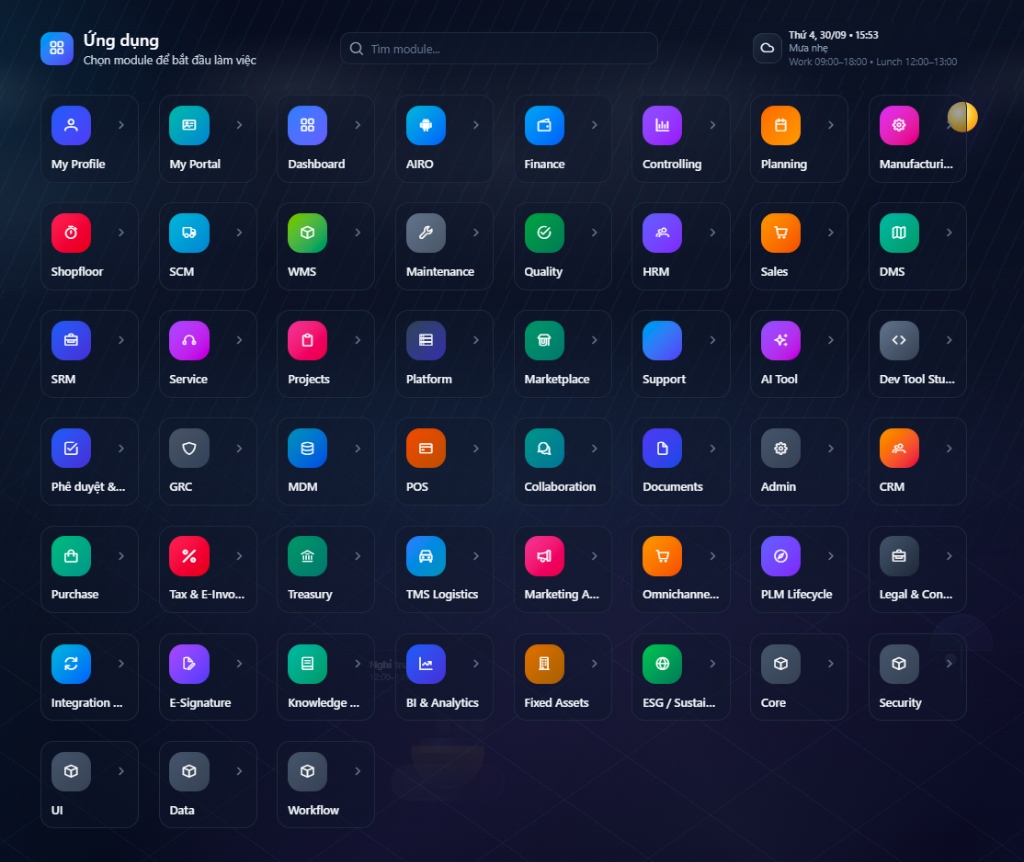Viewport: 1024px width, 862px height.
Task: Open the Treasury bank icon
Action: pyautogui.click(x=308, y=556)
